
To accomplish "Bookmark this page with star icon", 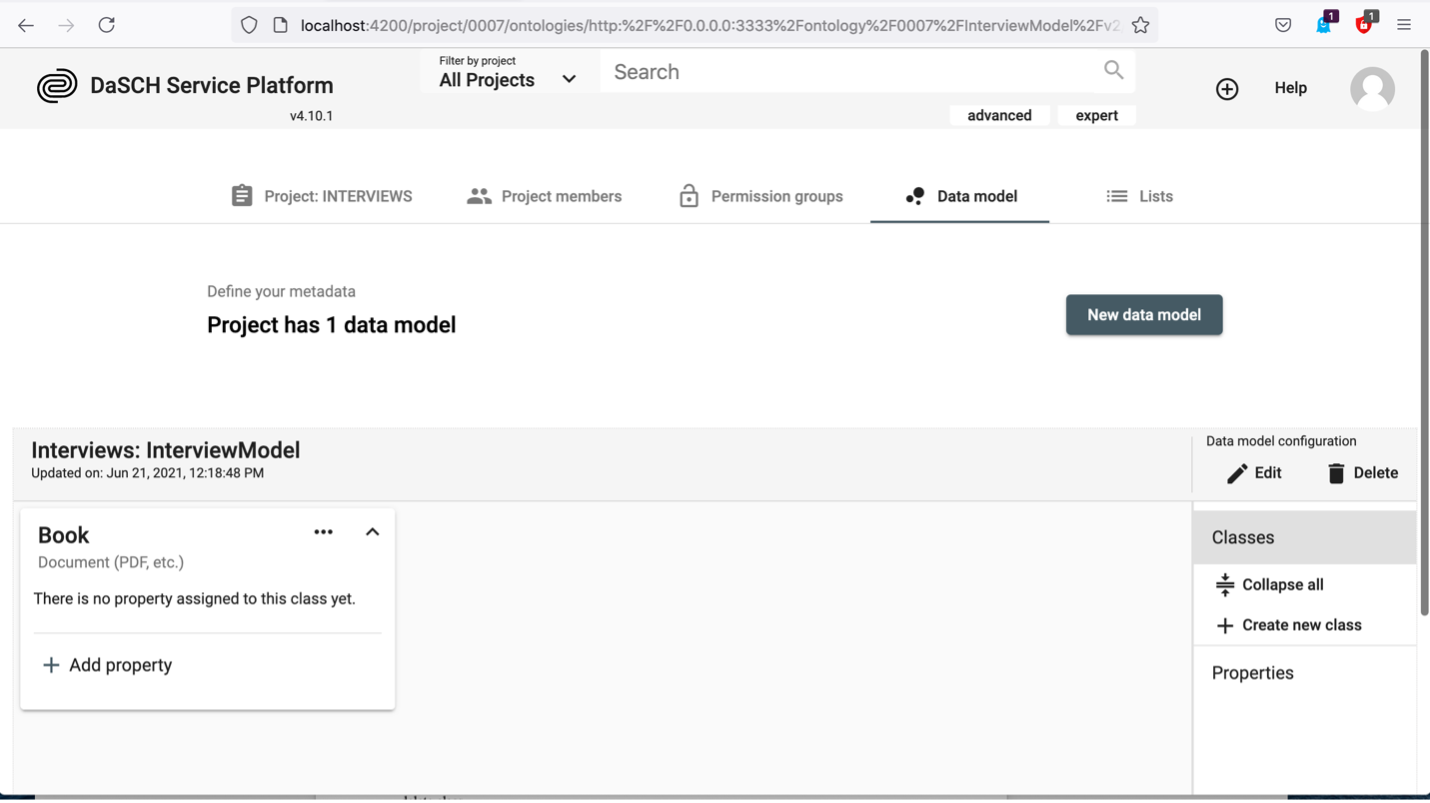I will pos(1140,25).
